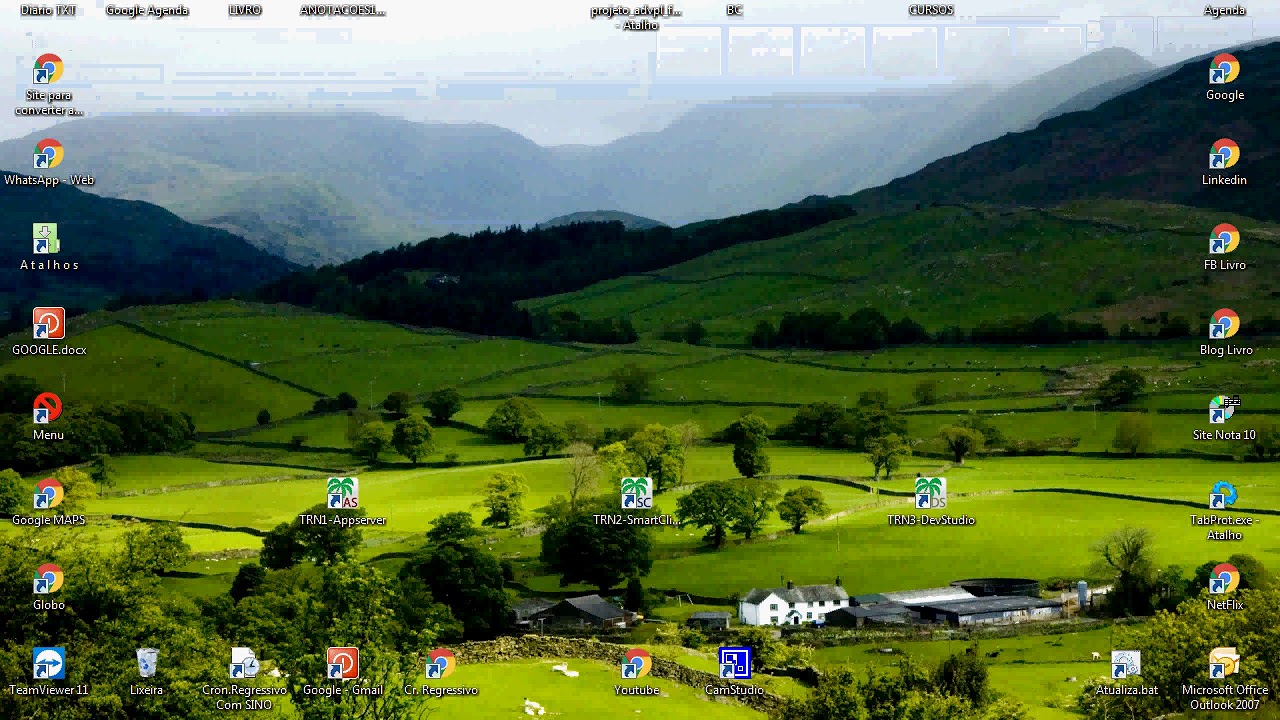Viewport: 1280px width, 720px height.
Task: Select the 'FB Livro' shortcut
Action: 1224,241
